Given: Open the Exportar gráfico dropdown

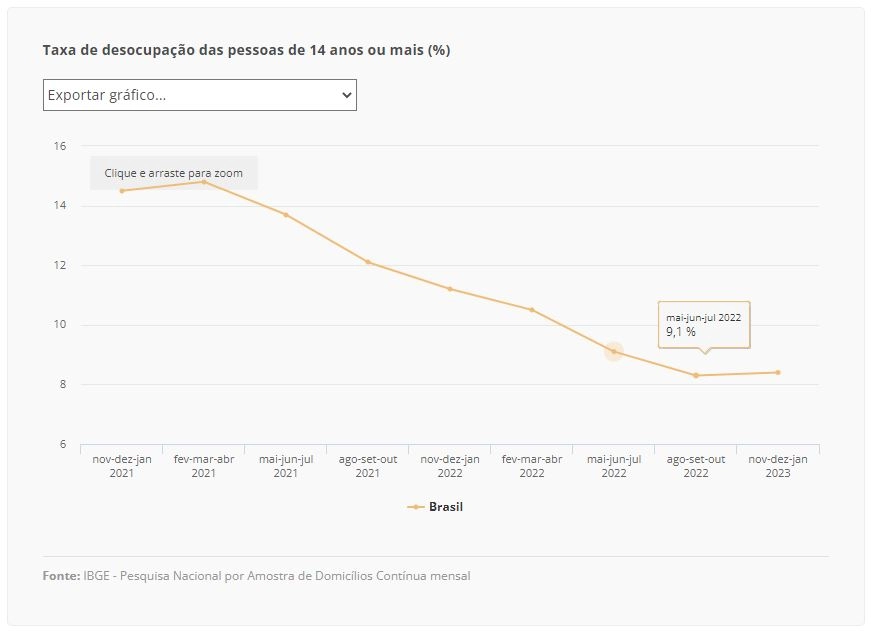Looking at the screenshot, I should pyautogui.click(x=199, y=95).
